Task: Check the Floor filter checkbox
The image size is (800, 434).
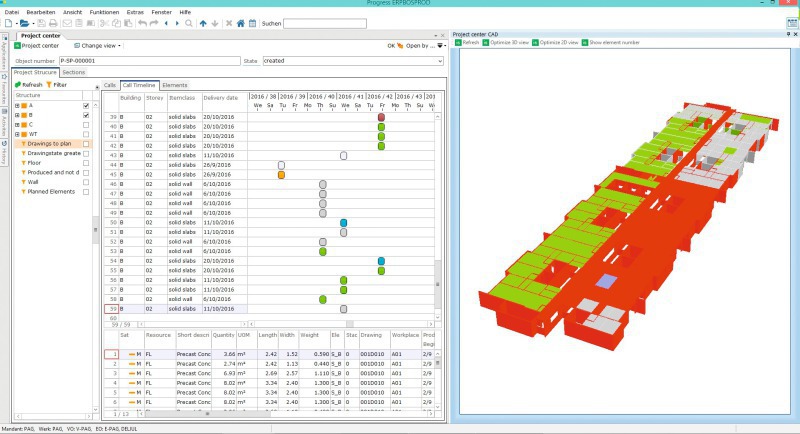Action: coord(86,163)
